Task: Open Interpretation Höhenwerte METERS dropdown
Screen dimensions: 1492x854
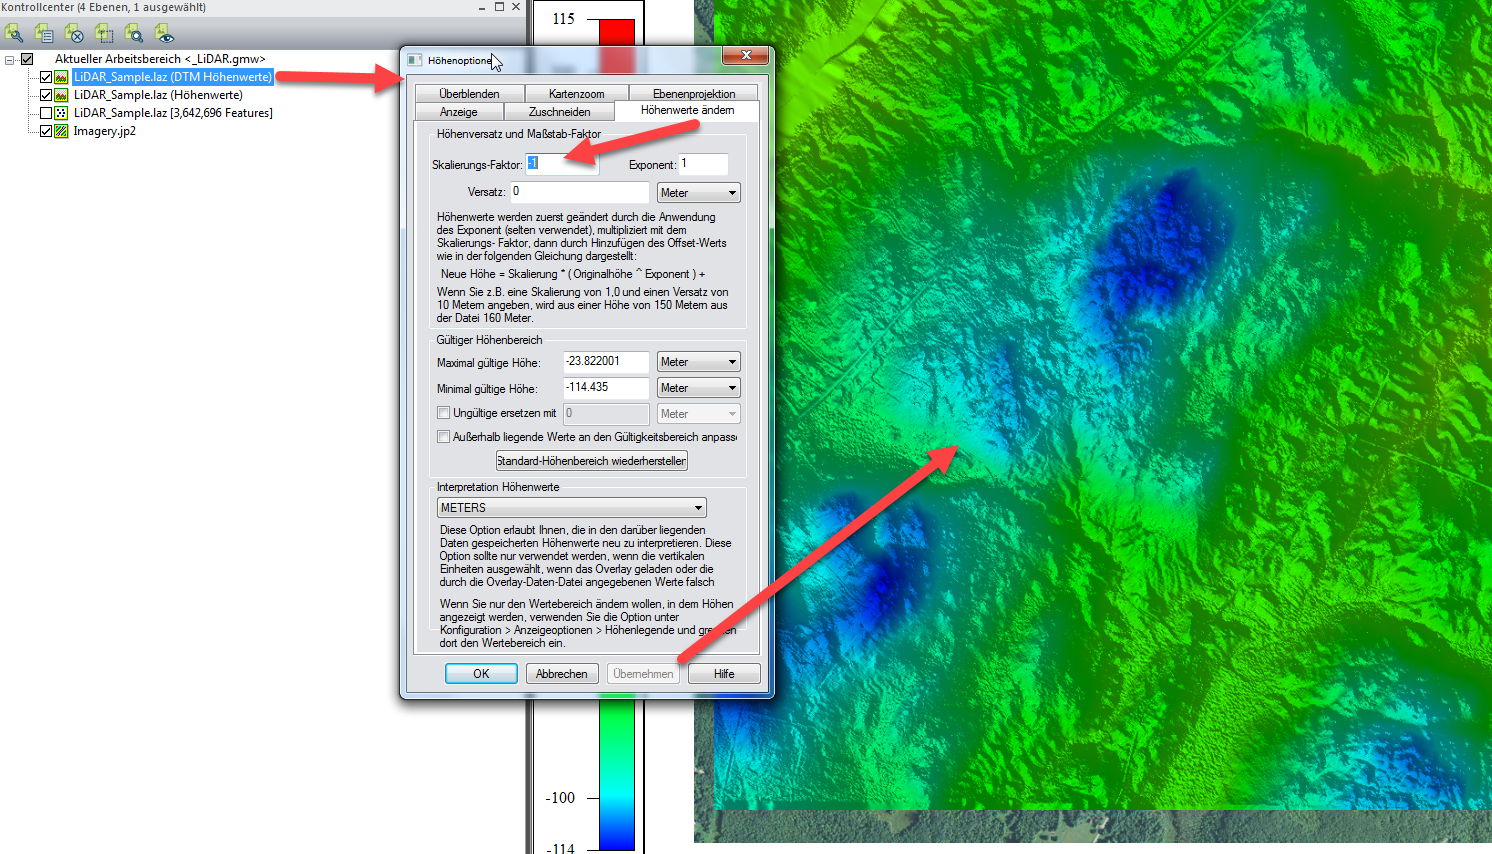Action: tap(572, 508)
